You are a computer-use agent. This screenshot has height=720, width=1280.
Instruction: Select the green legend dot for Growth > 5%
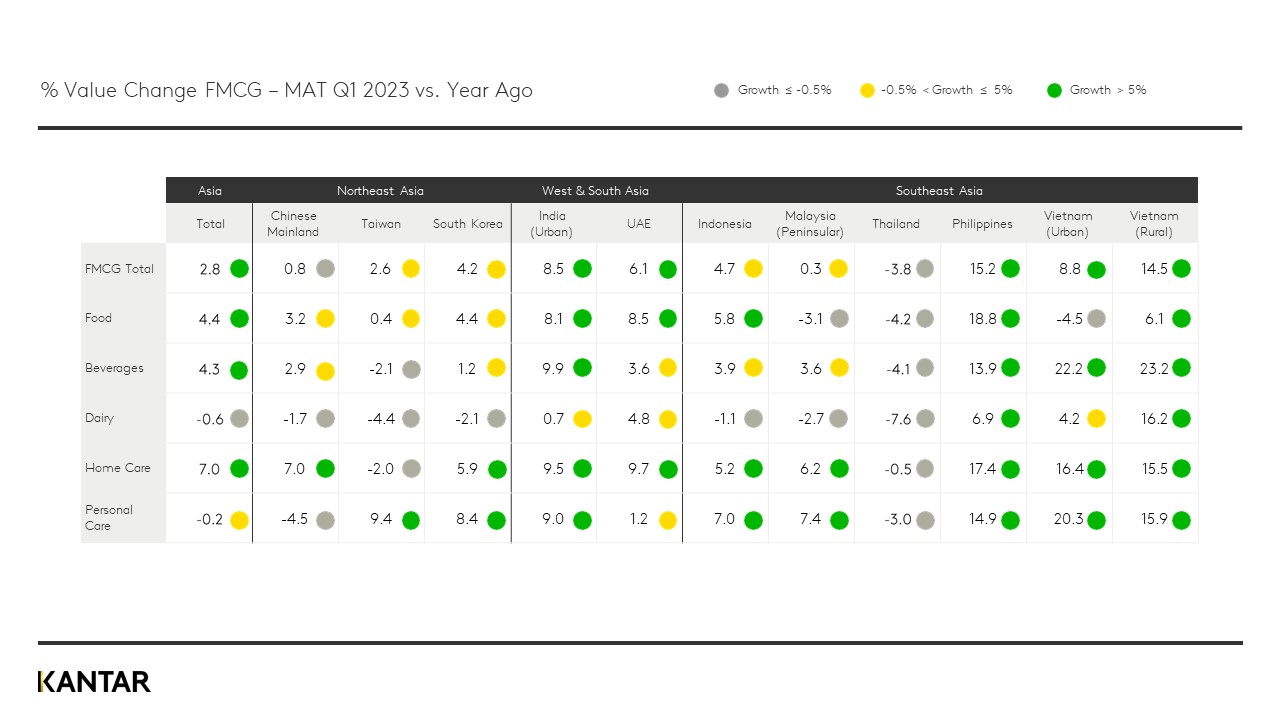(x=1053, y=91)
